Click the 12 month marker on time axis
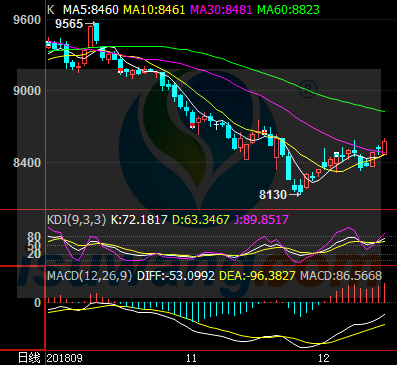This screenshot has width=397, height=365. [324, 358]
